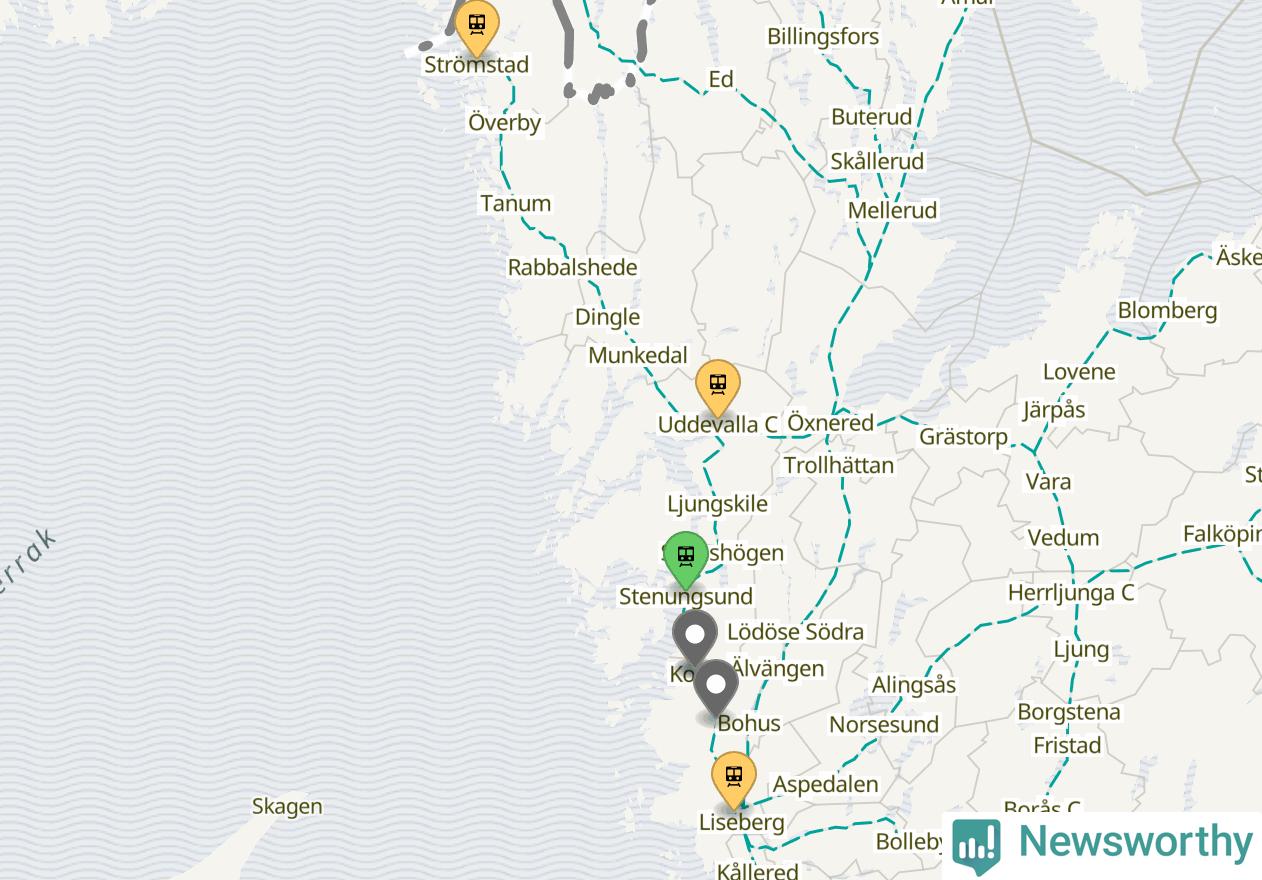Click the Skagen place label
The height and width of the screenshot is (880, 1262).
(x=287, y=806)
